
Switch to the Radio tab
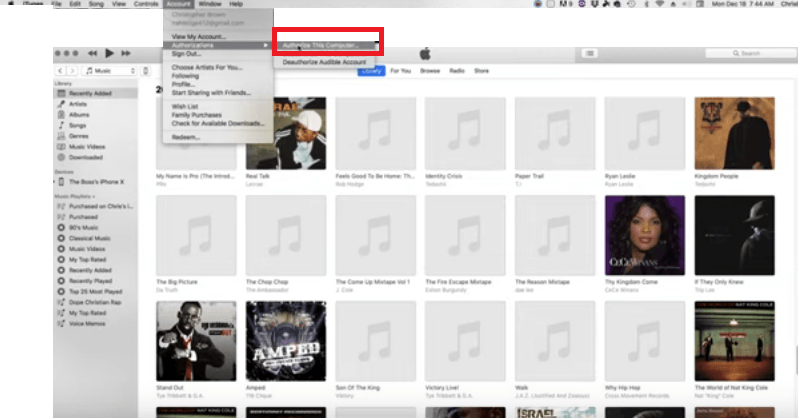pyautogui.click(x=457, y=71)
